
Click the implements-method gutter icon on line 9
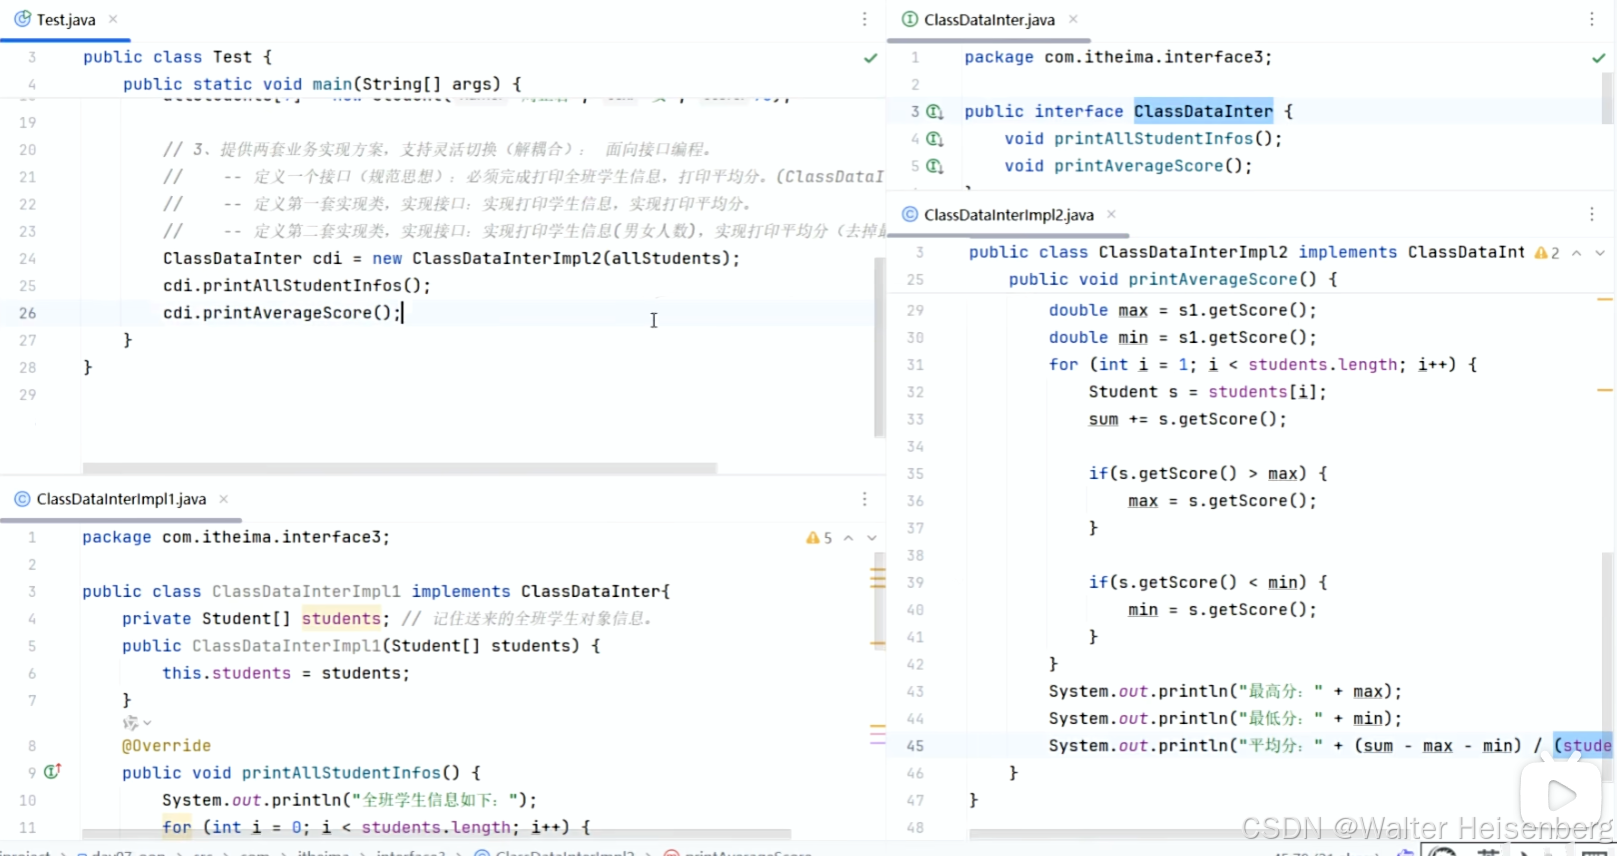(52, 771)
